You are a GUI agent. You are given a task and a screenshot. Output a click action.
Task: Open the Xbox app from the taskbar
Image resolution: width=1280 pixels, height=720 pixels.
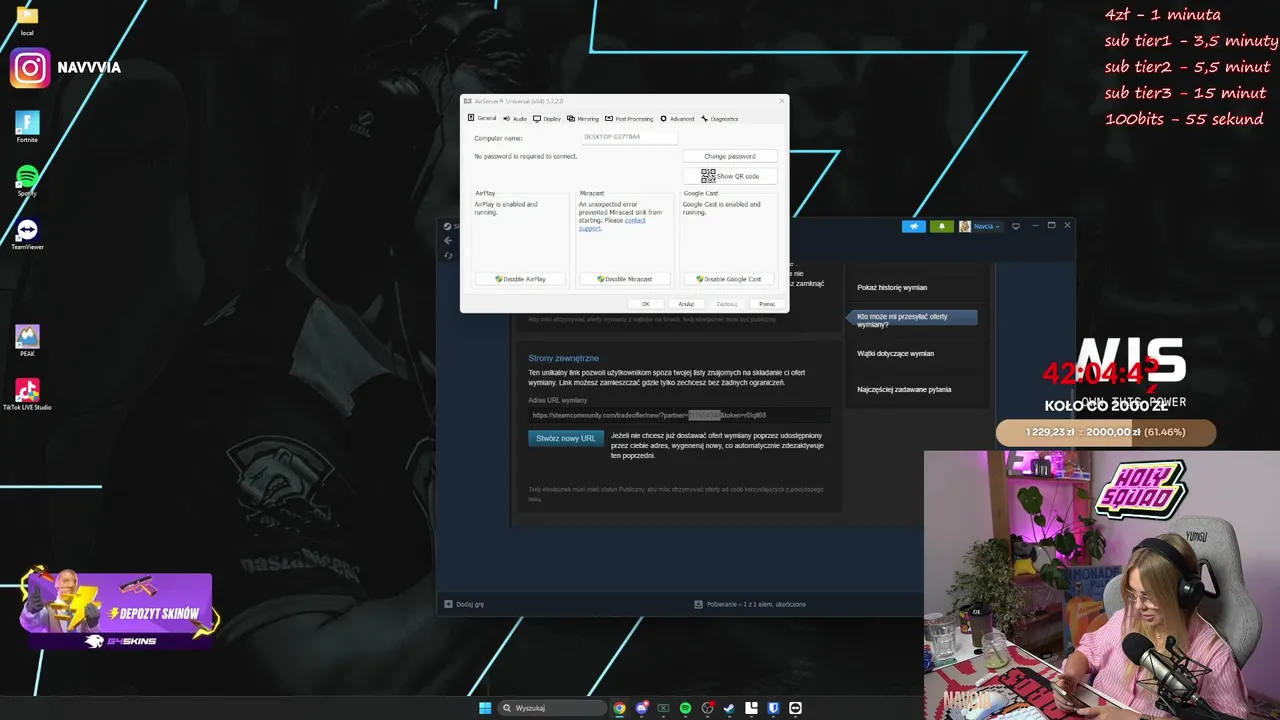click(663, 708)
